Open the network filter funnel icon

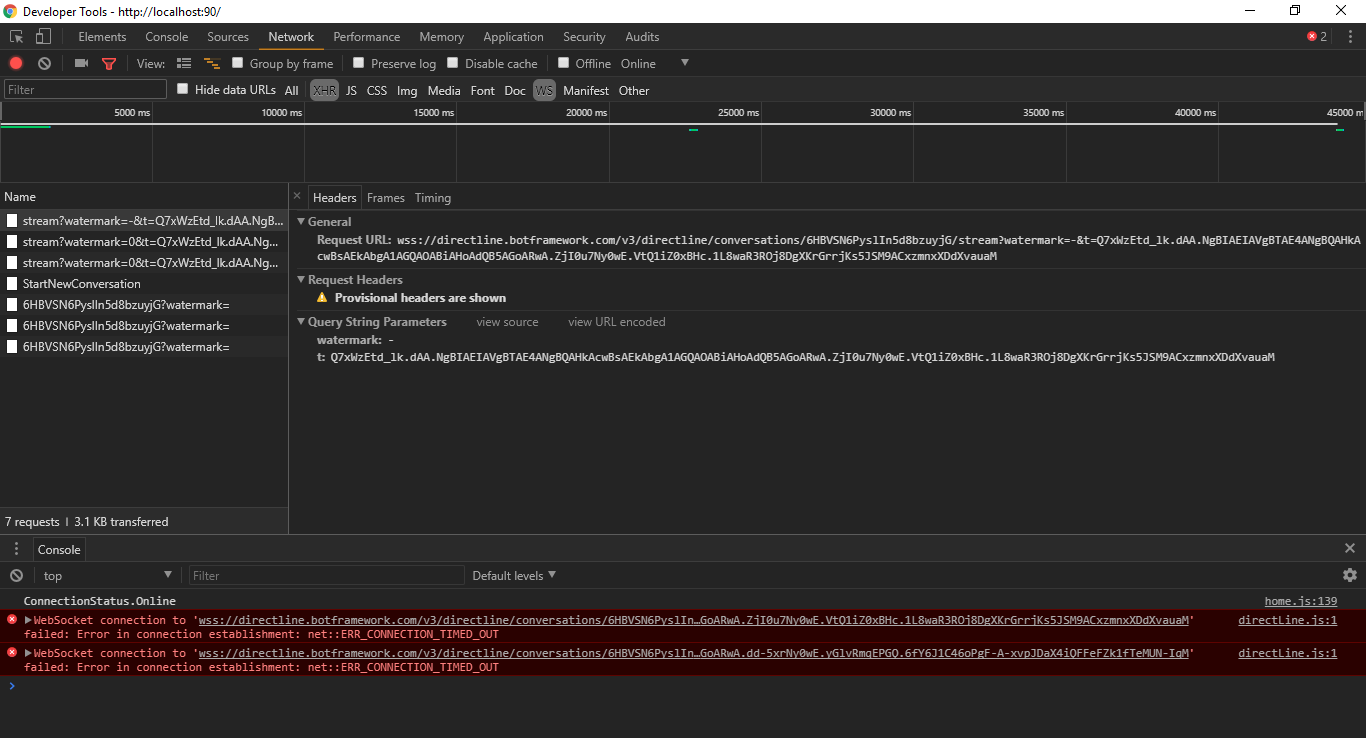[x=109, y=63]
